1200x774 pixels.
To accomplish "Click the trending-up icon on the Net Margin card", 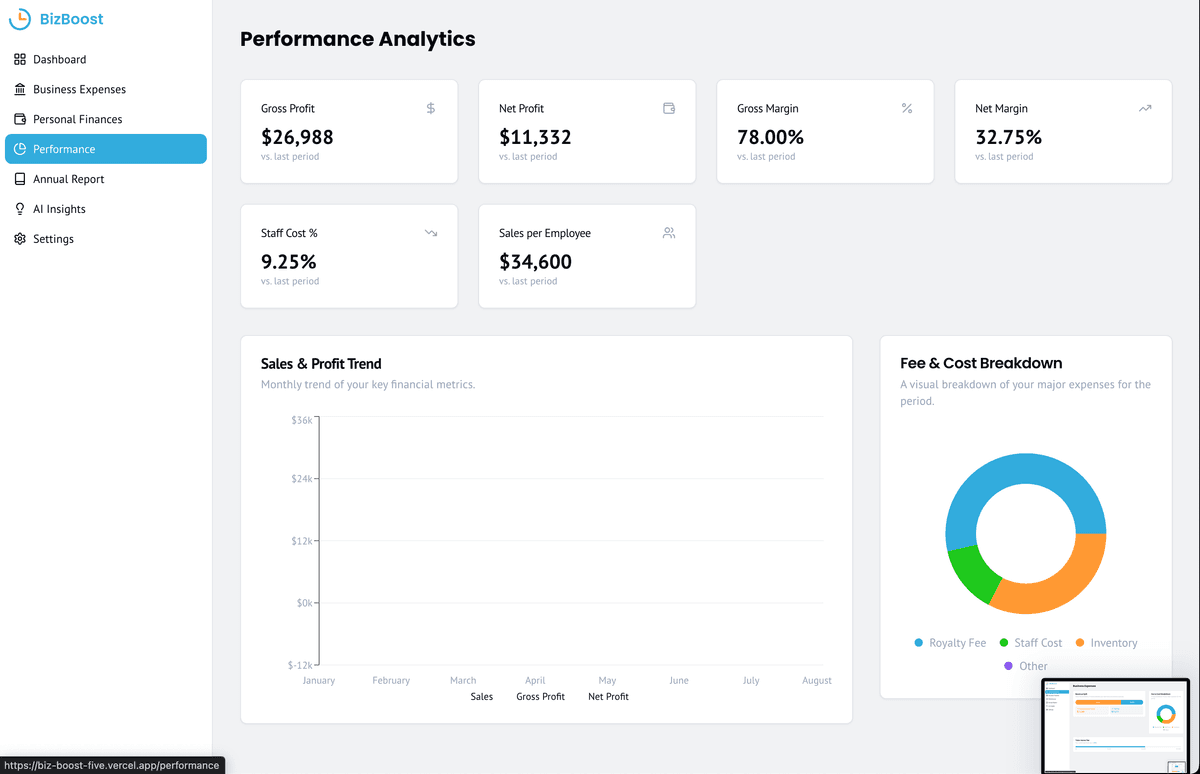I will click(x=1144, y=107).
